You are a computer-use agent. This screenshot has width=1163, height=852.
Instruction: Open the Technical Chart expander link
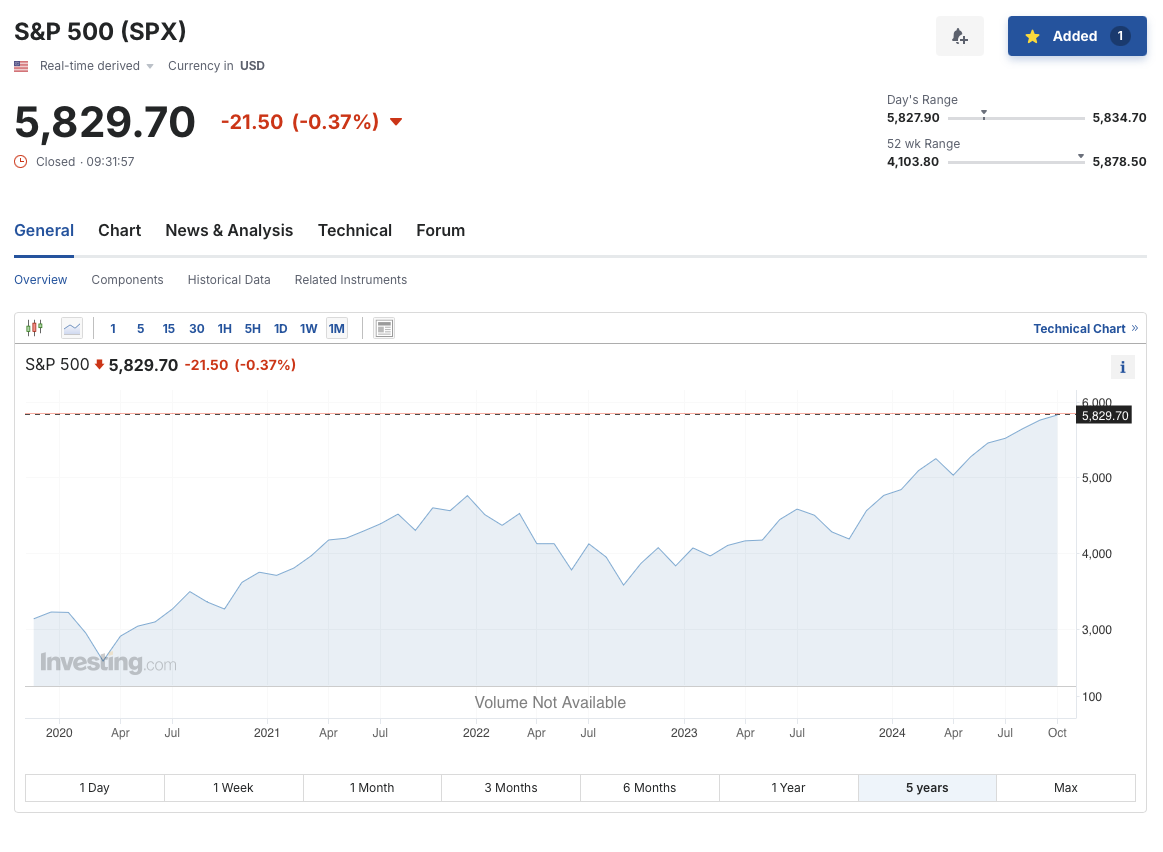click(x=1085, y=328)
